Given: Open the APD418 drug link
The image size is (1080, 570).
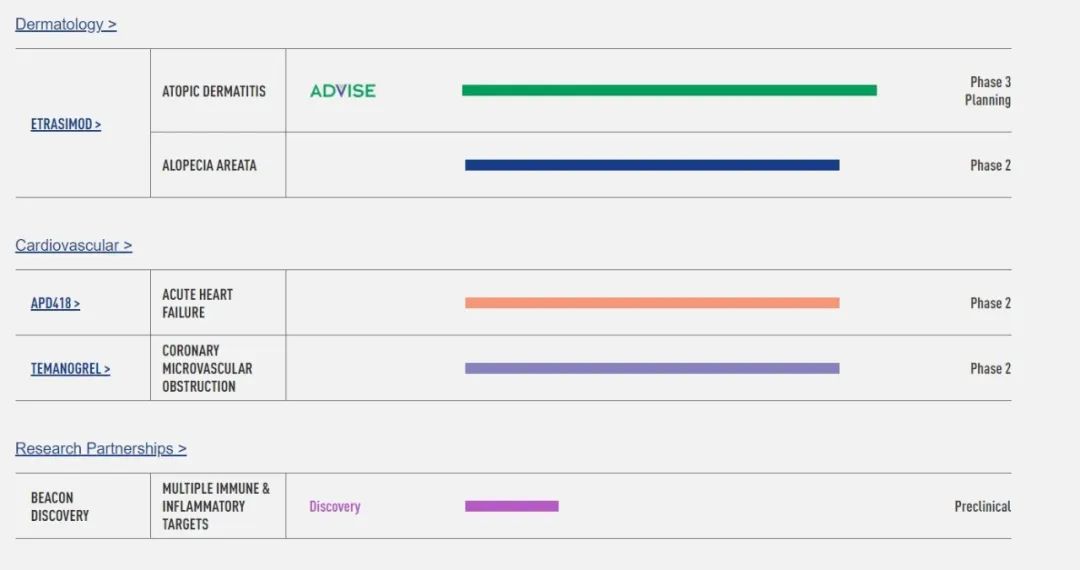Looking at the screenshot, I should point(55,303).
